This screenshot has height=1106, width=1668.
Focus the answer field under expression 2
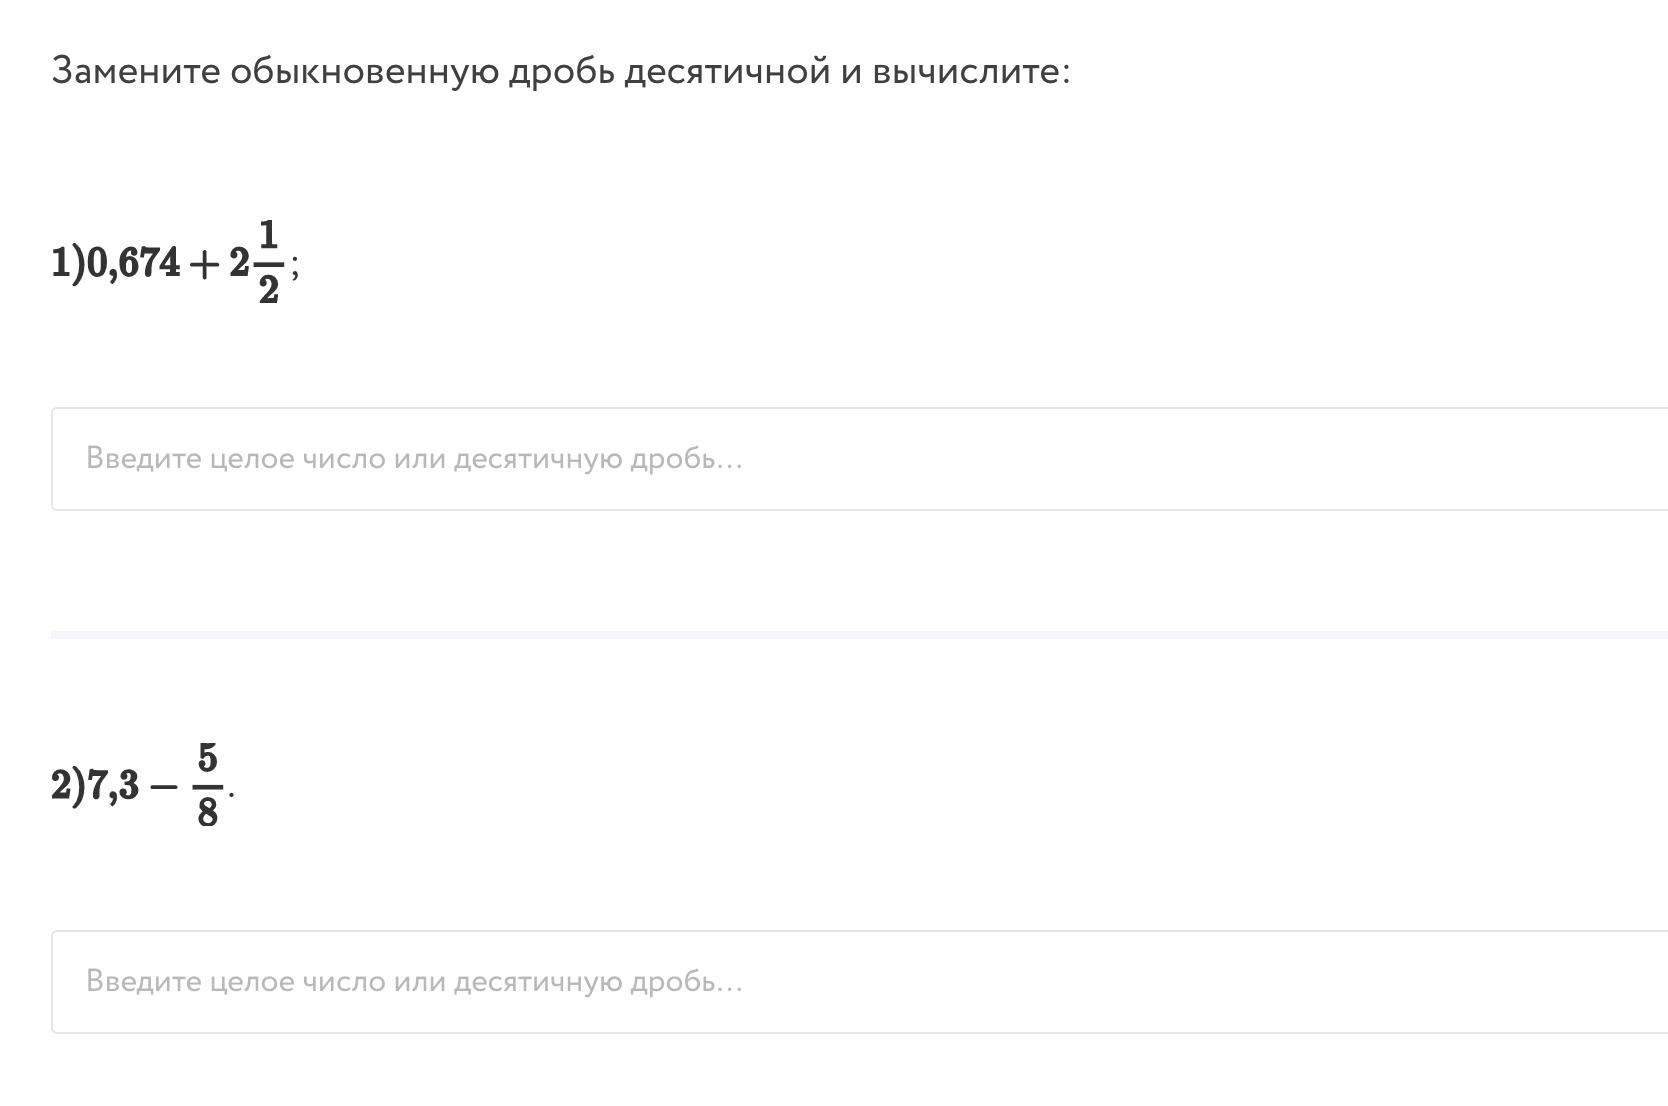pos(858,981)
